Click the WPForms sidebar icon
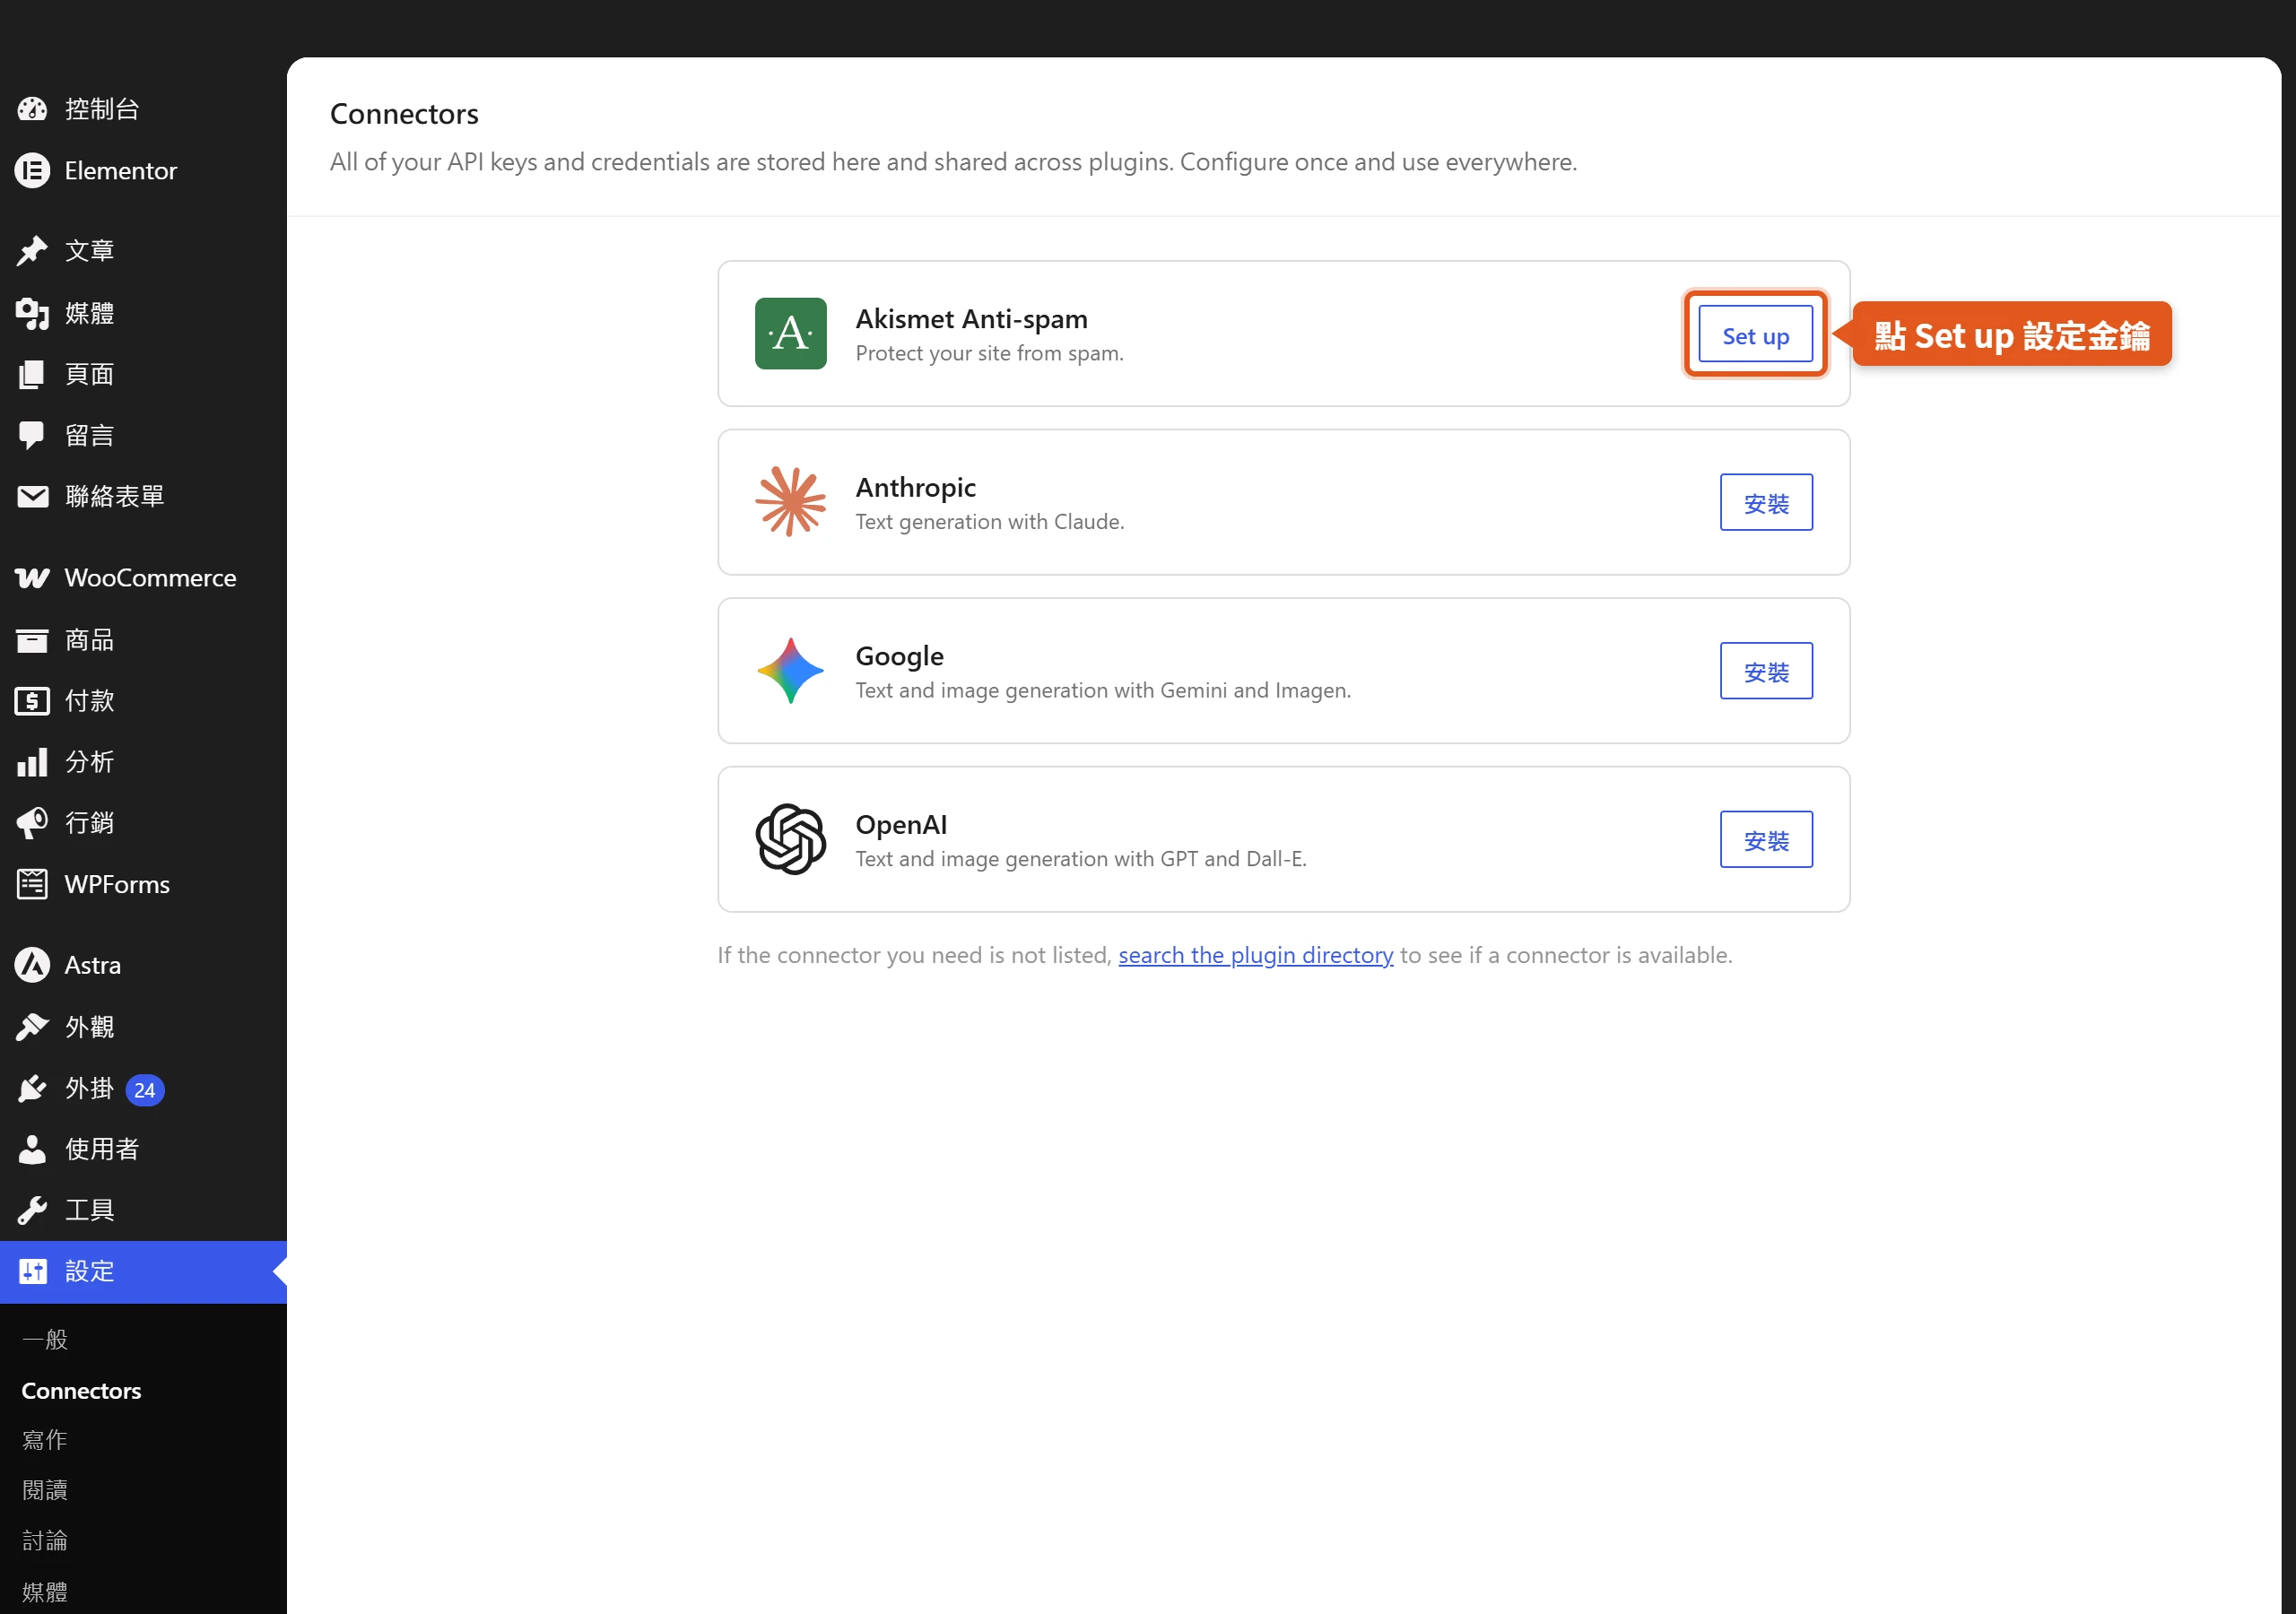This screenshot has height=1614, width=2296. click(x=32, y=884)
